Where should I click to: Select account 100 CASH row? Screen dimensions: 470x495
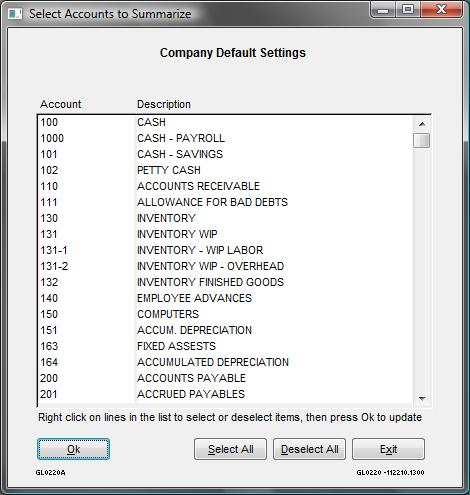225,122
